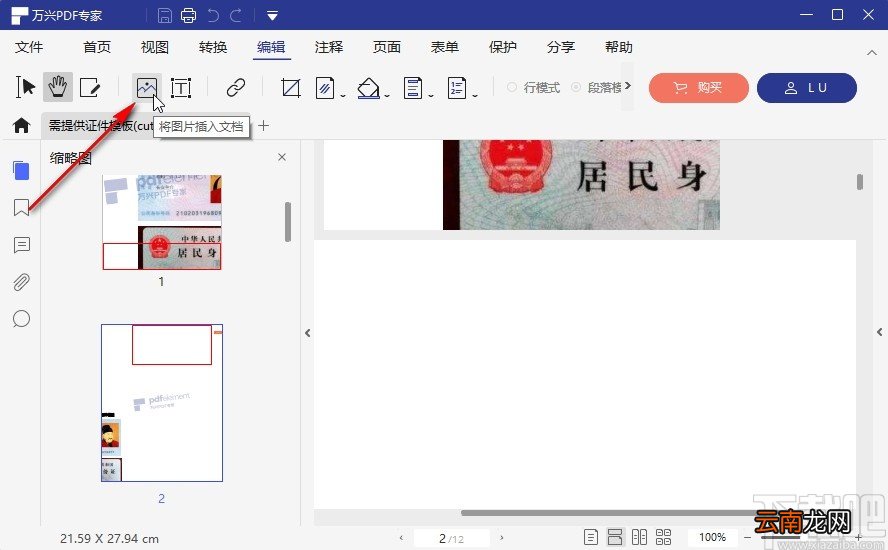The height and width of the screenshot is (550, 888).
Task: Switch to the 帮助 tab
Action: [x=618, y=47]
